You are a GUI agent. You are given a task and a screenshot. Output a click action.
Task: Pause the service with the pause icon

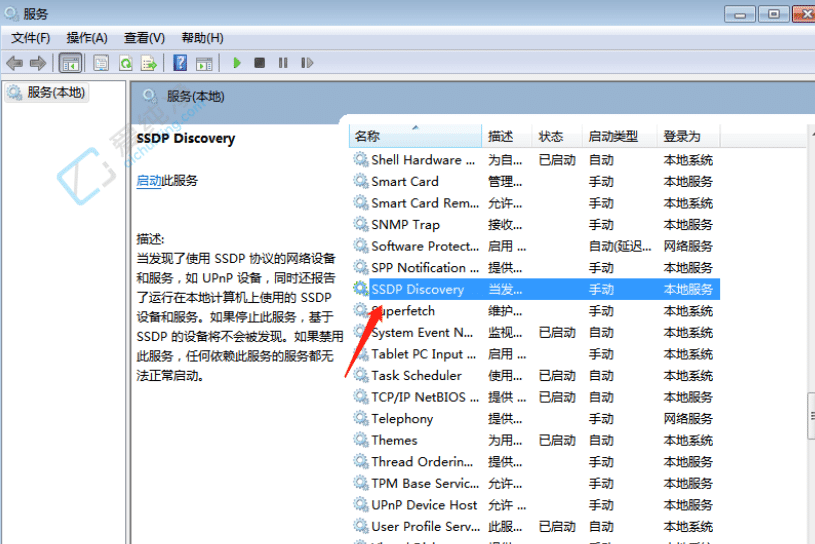pyautogui.click(x=283, y=63)
